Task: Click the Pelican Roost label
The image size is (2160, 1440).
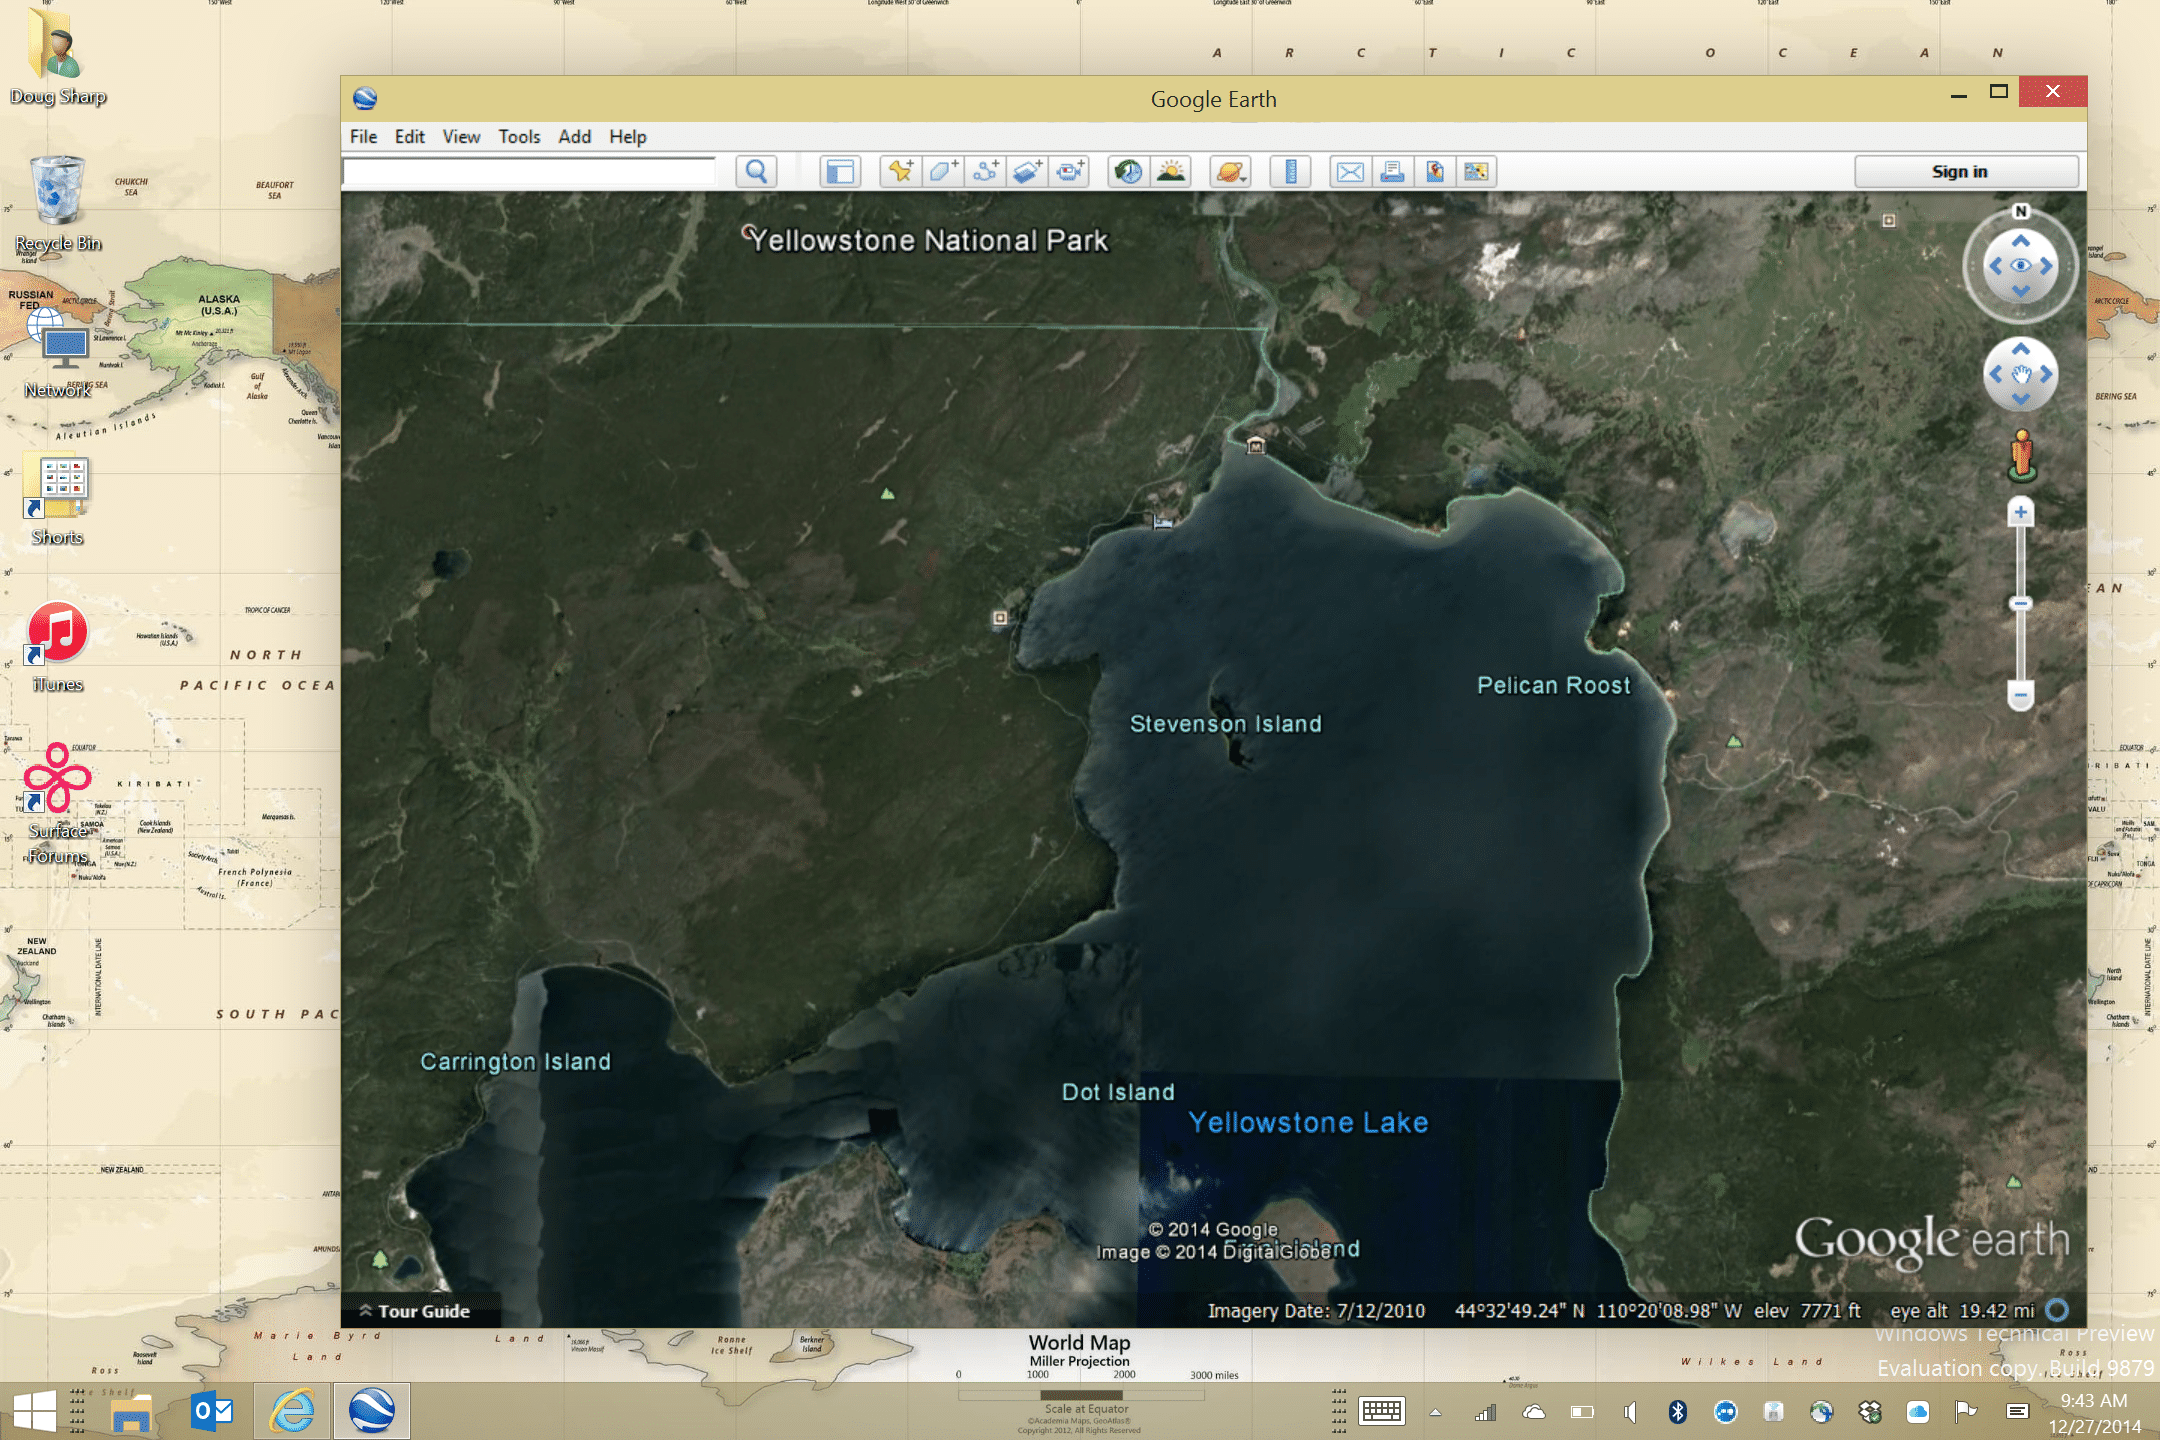Action: (1553, 685)
